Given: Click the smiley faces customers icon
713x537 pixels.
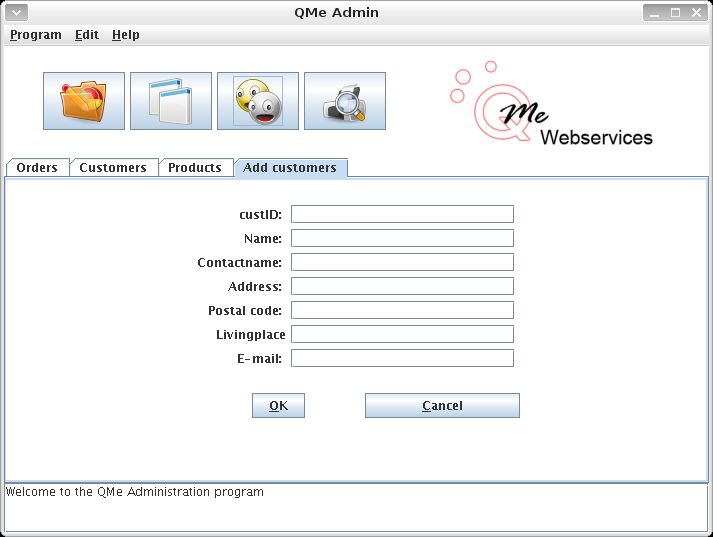Looking at the screenshot, I should click(x=258, y=101).
